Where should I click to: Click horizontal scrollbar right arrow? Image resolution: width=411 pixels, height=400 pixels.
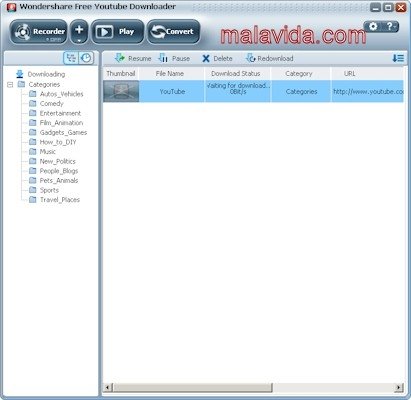click(399, 387)
